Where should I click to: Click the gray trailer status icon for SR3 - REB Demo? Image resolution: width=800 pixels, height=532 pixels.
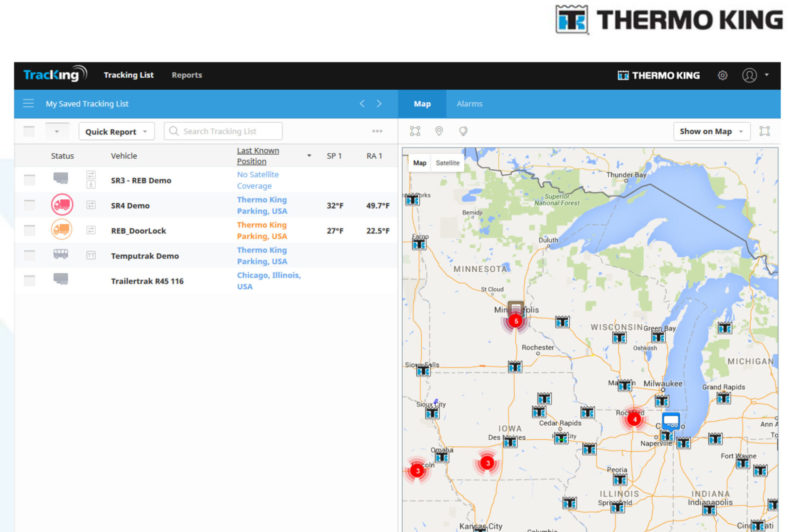61,178
